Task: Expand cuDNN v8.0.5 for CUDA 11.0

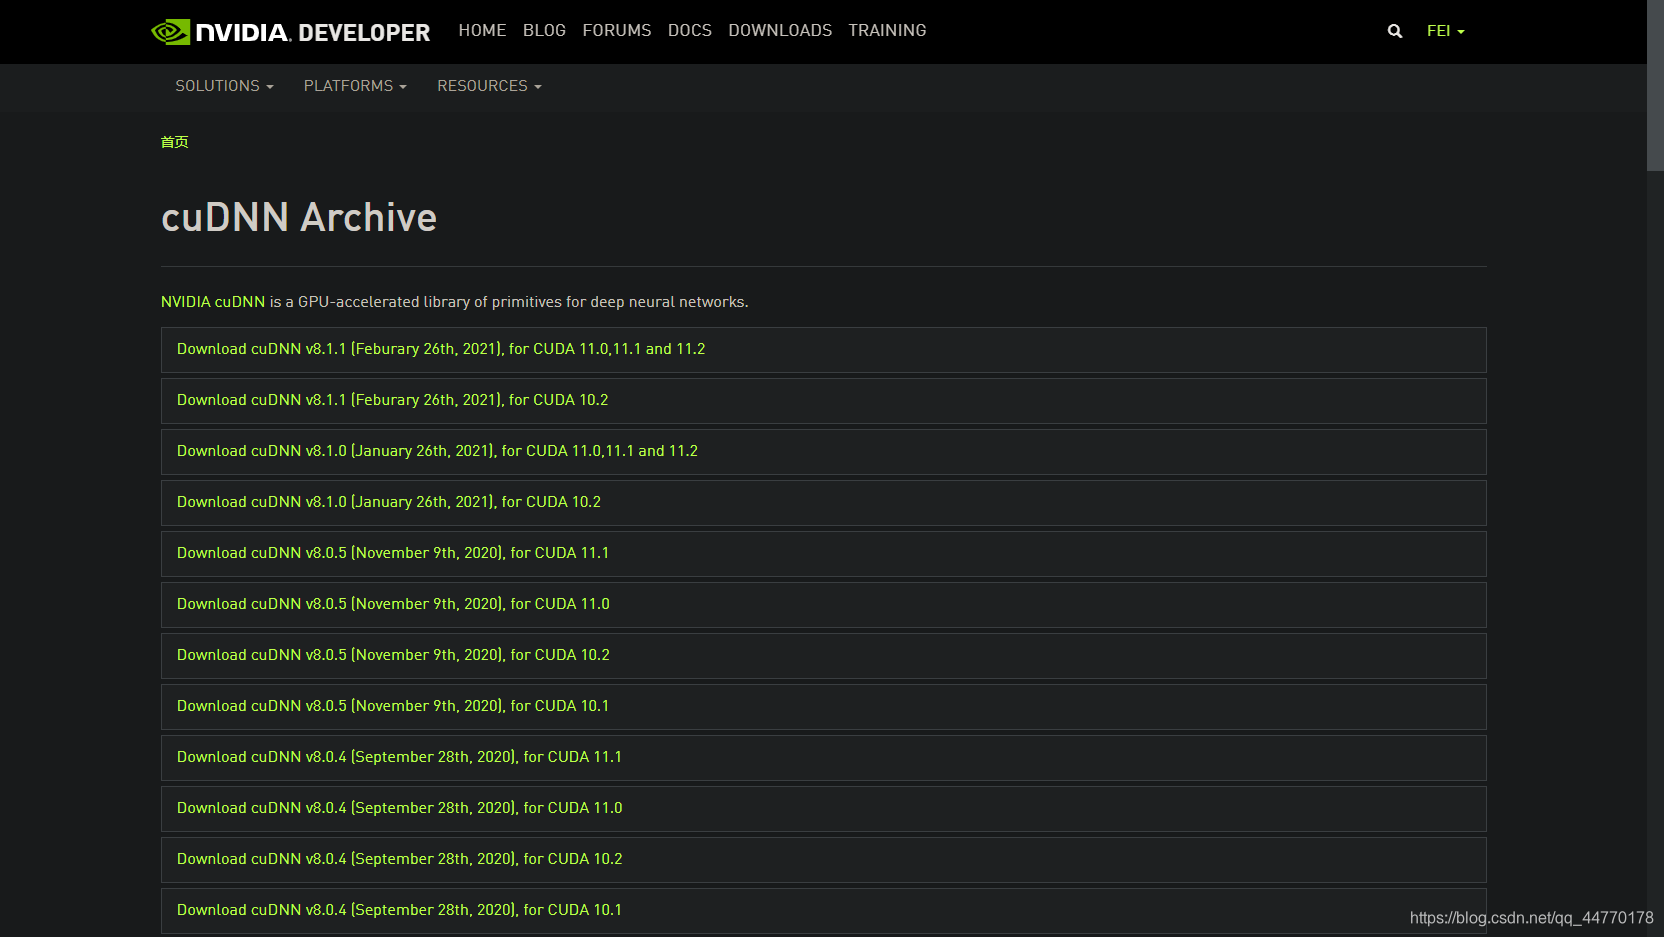Action: point(823,605)
